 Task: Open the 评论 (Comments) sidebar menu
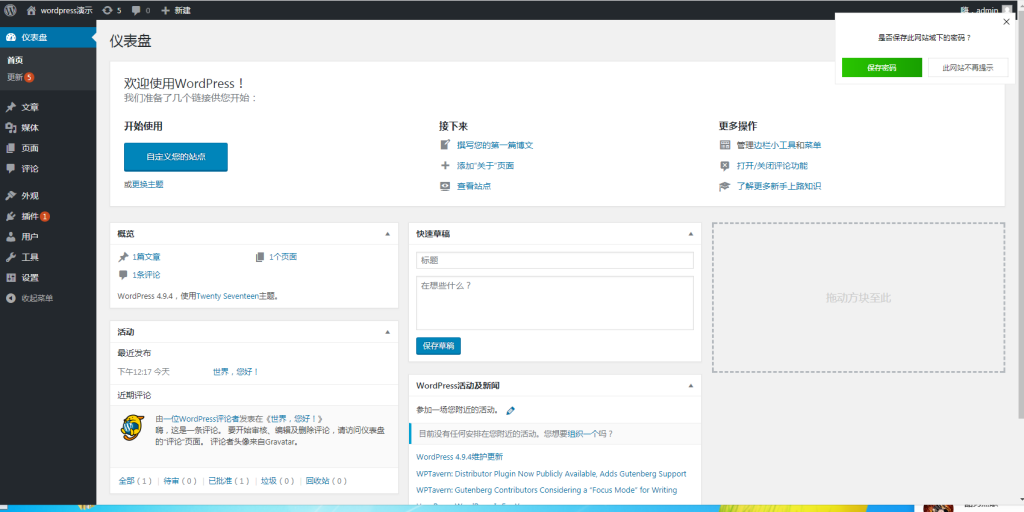pos(48,168)
